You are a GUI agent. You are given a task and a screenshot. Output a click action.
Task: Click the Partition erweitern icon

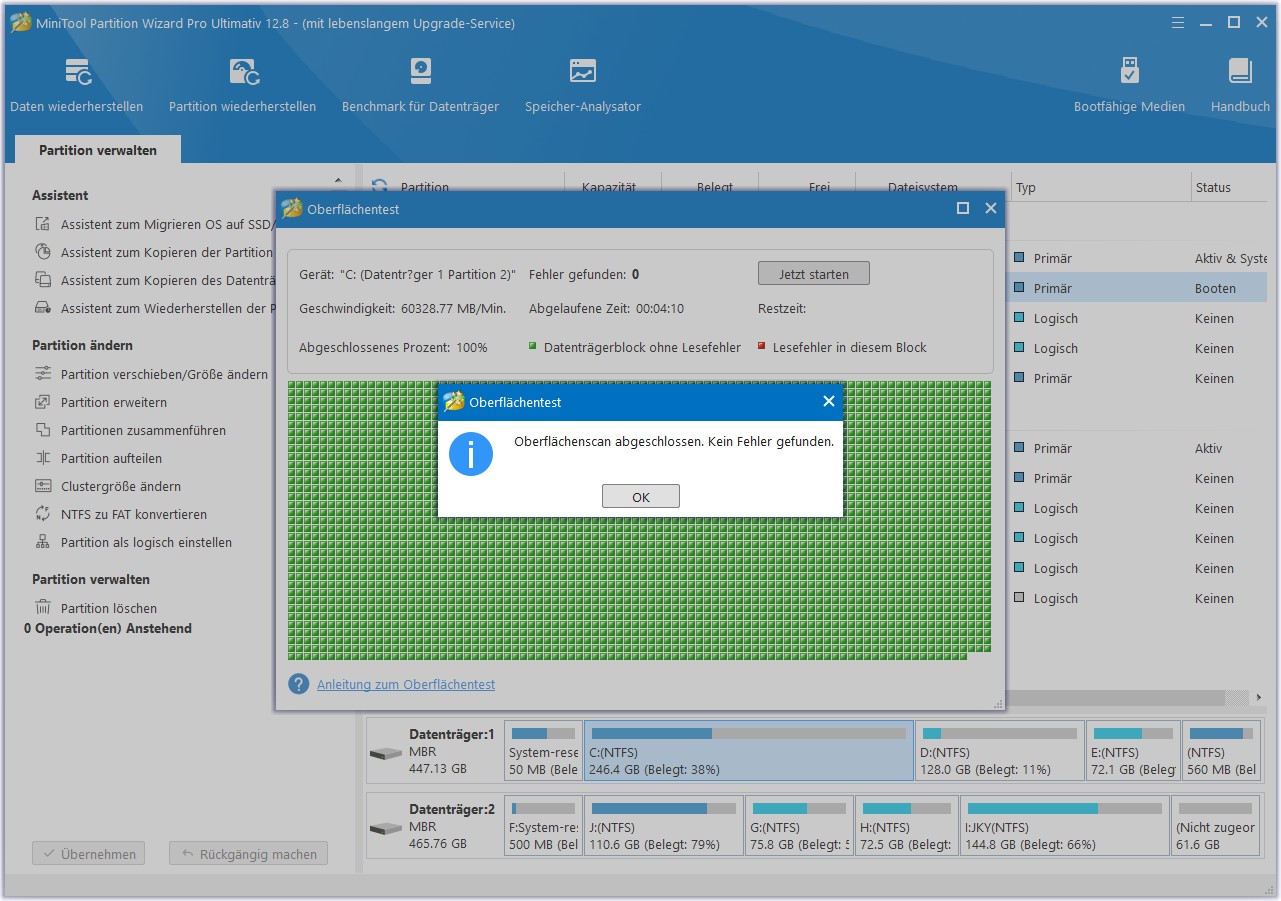click(43, 402)
